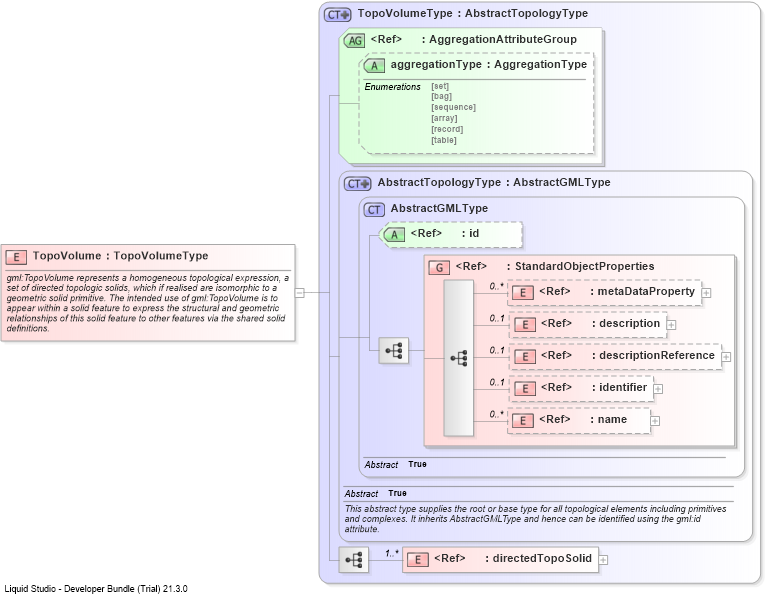Expand the directedTopoSolid element
The image size is (765, 594).
coord(603,560)
